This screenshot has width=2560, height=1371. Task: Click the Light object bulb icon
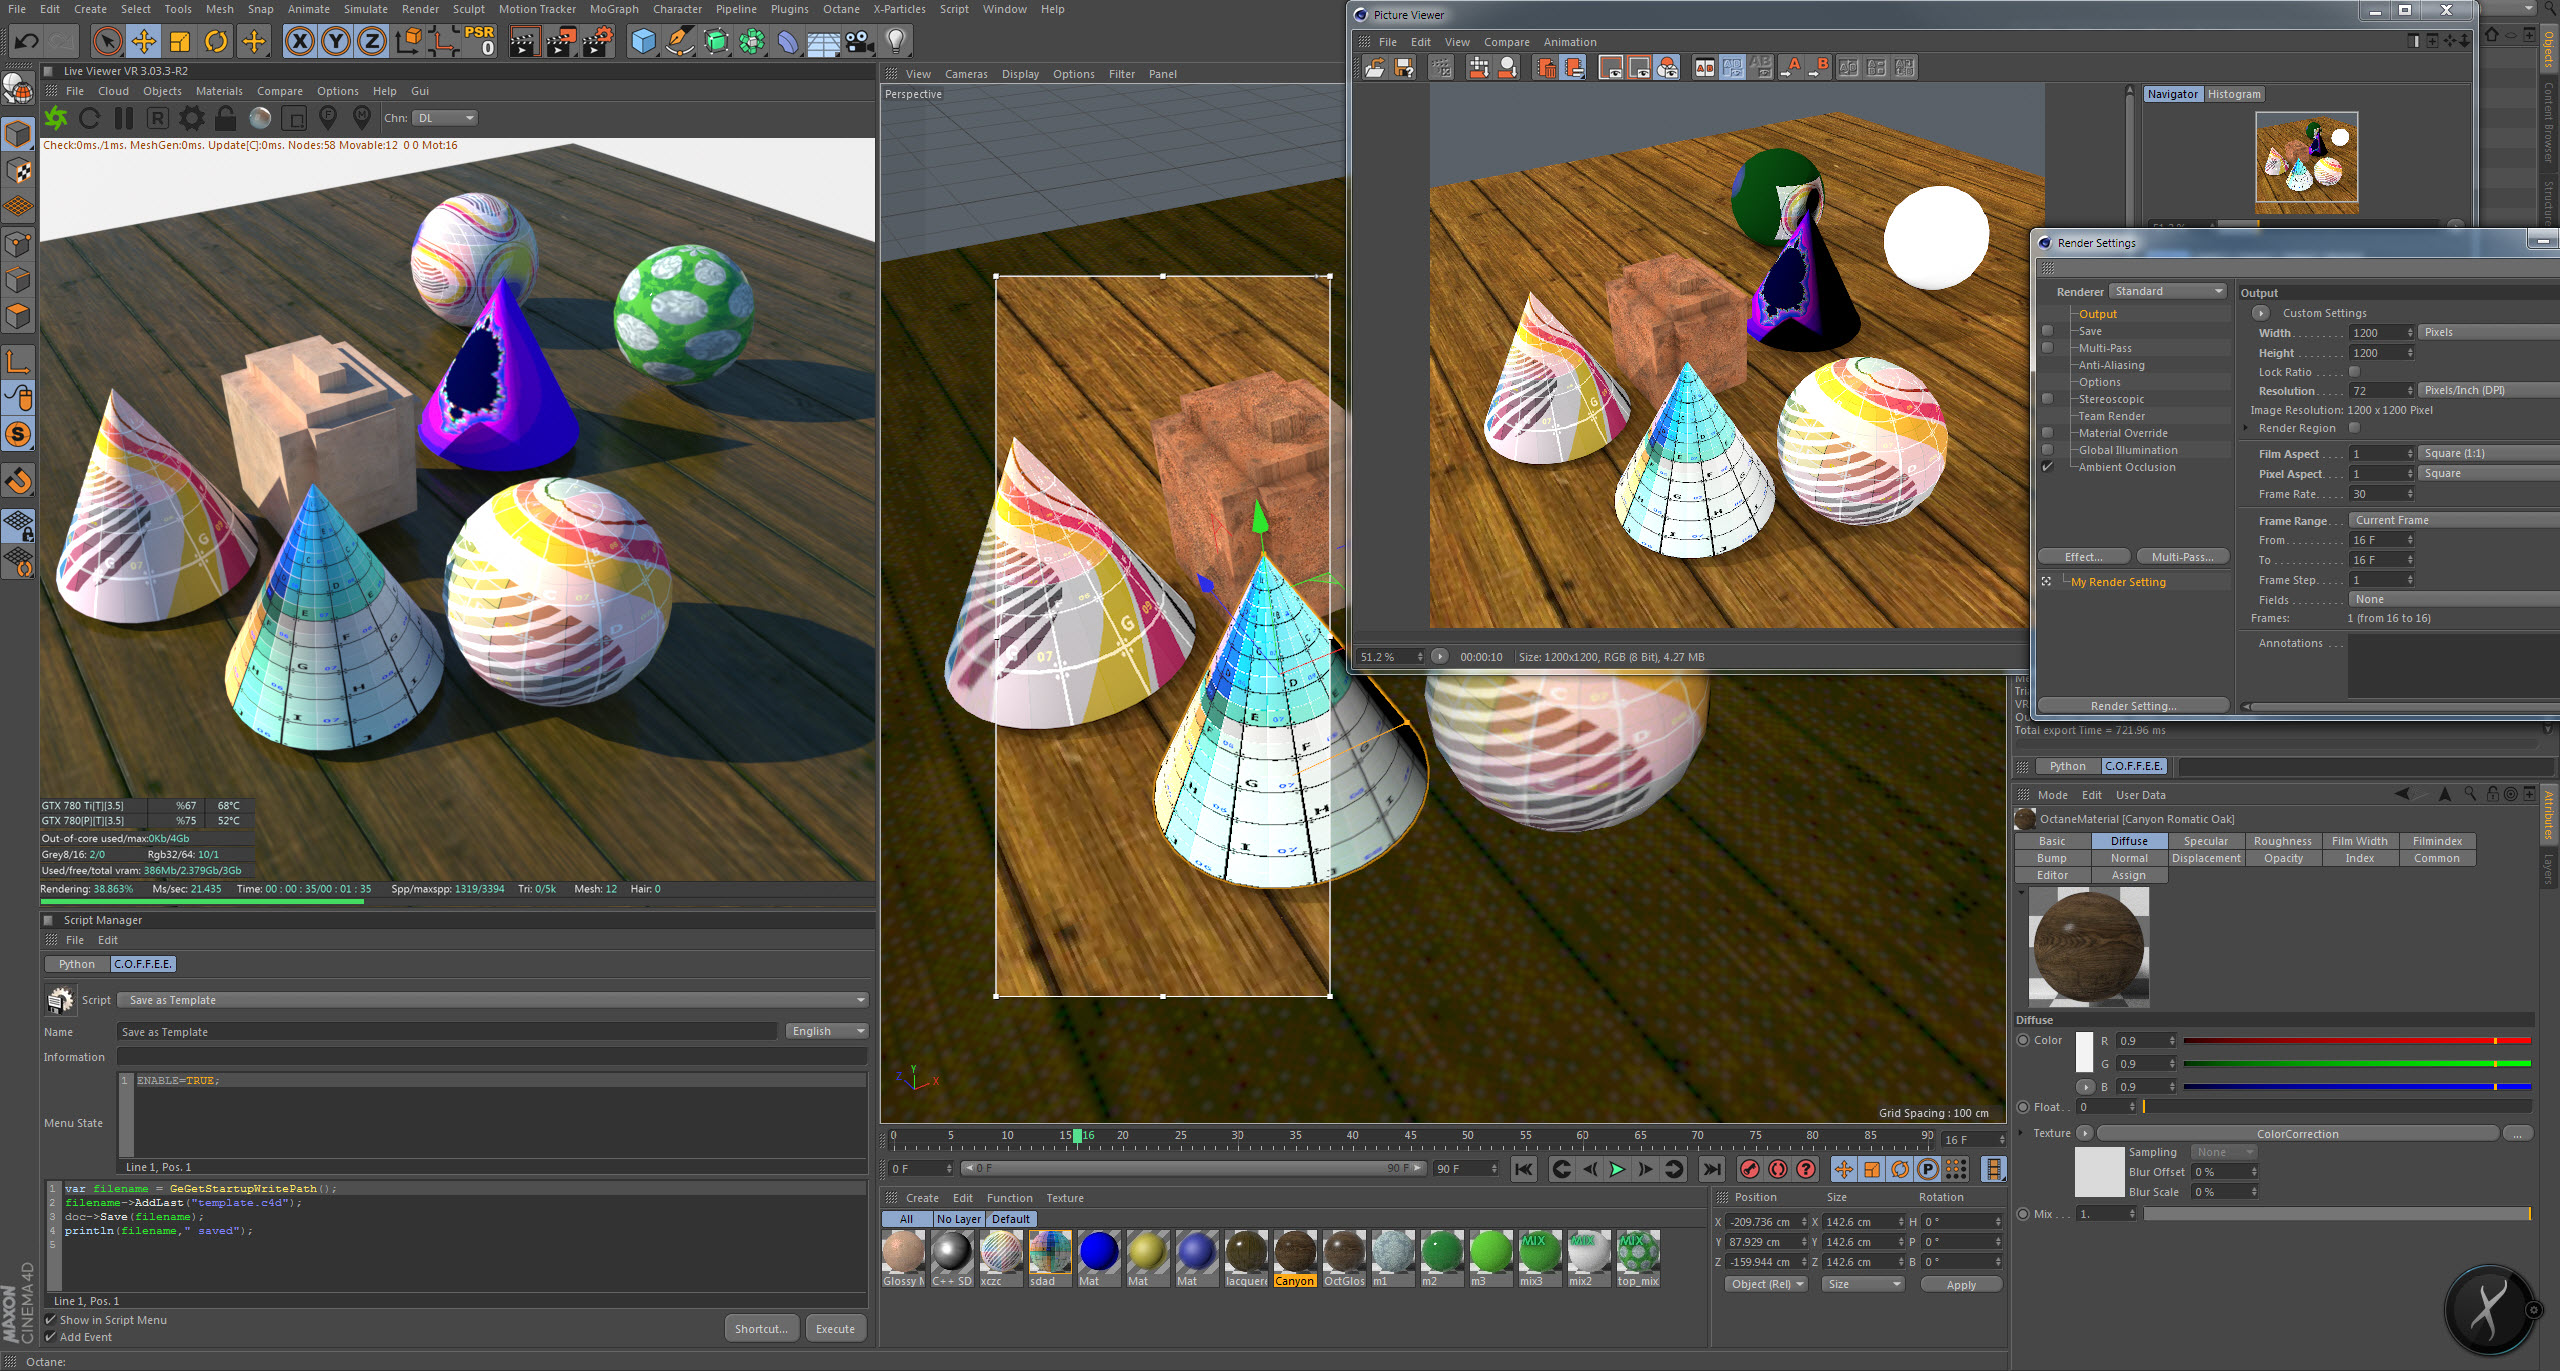(896, 41)
